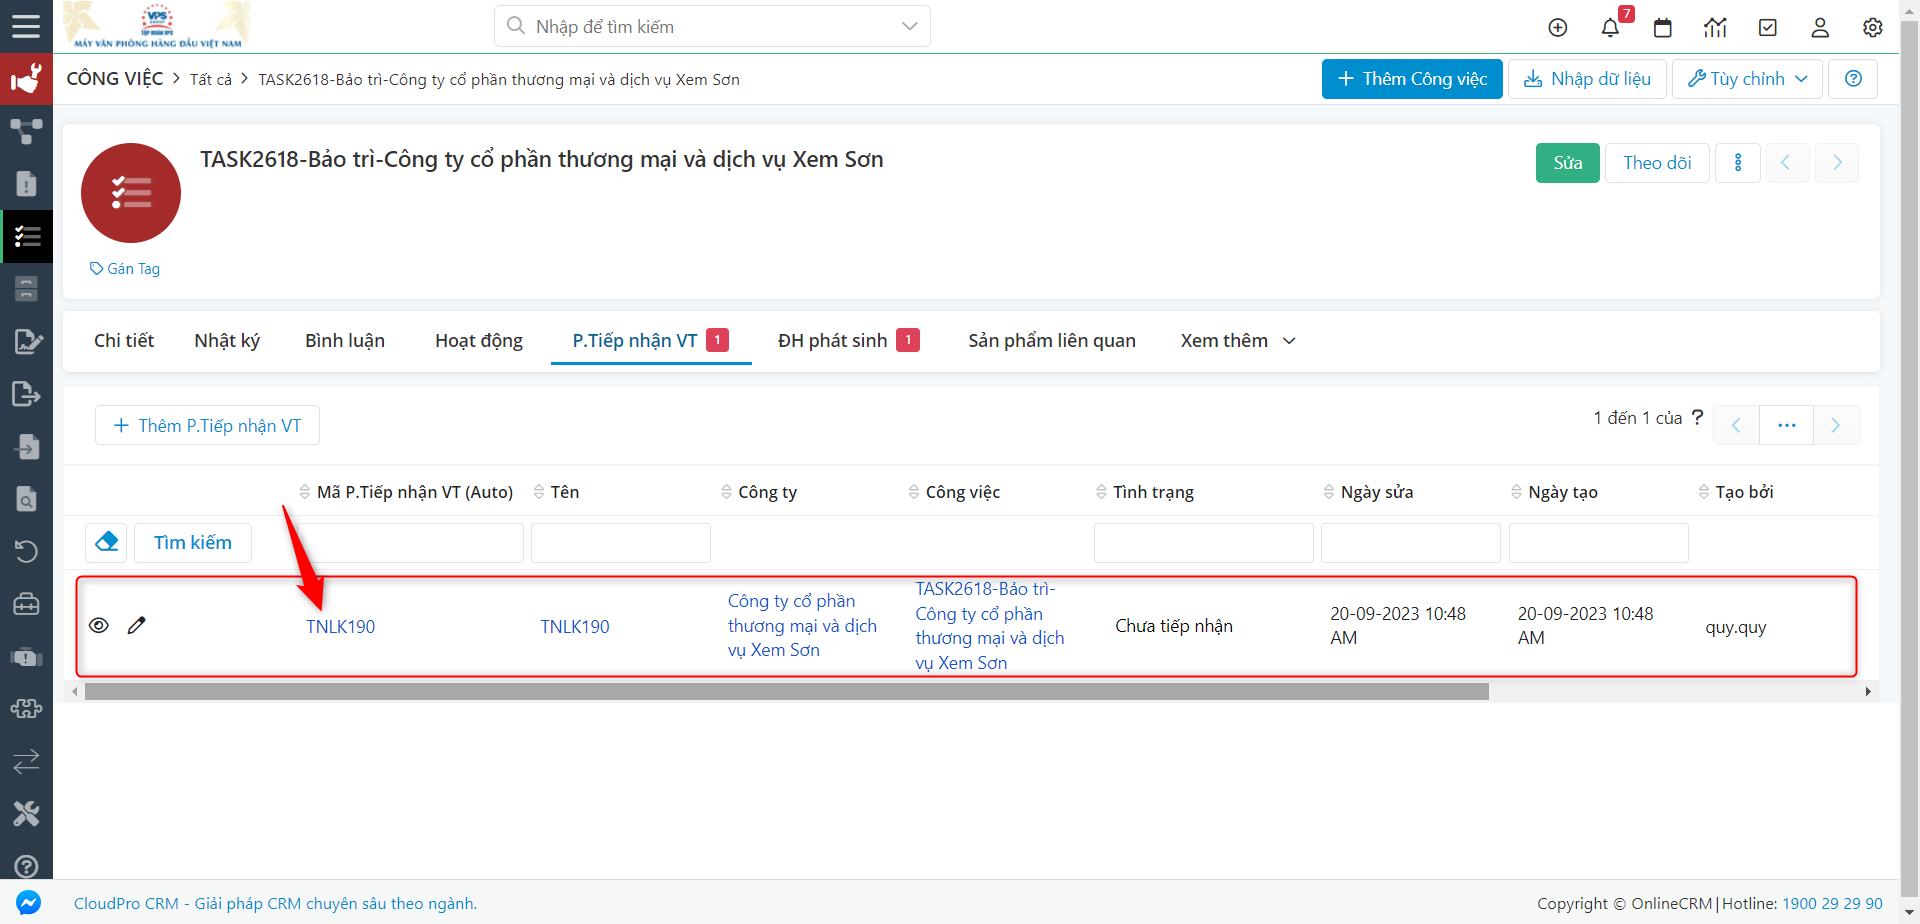The image size is (1920, 924).
Task: Select the task checklist sidebar icon
Action: [x=26, y=236]
